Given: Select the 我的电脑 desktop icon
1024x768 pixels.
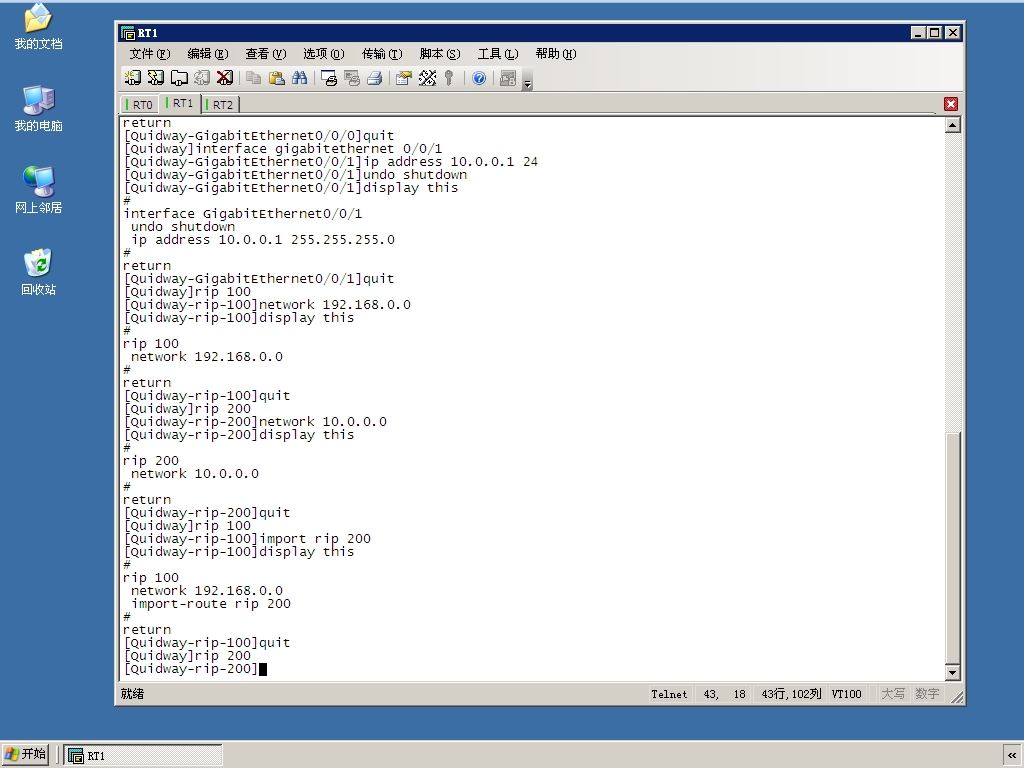Looking at the screenshot, I should coord(39,108).
